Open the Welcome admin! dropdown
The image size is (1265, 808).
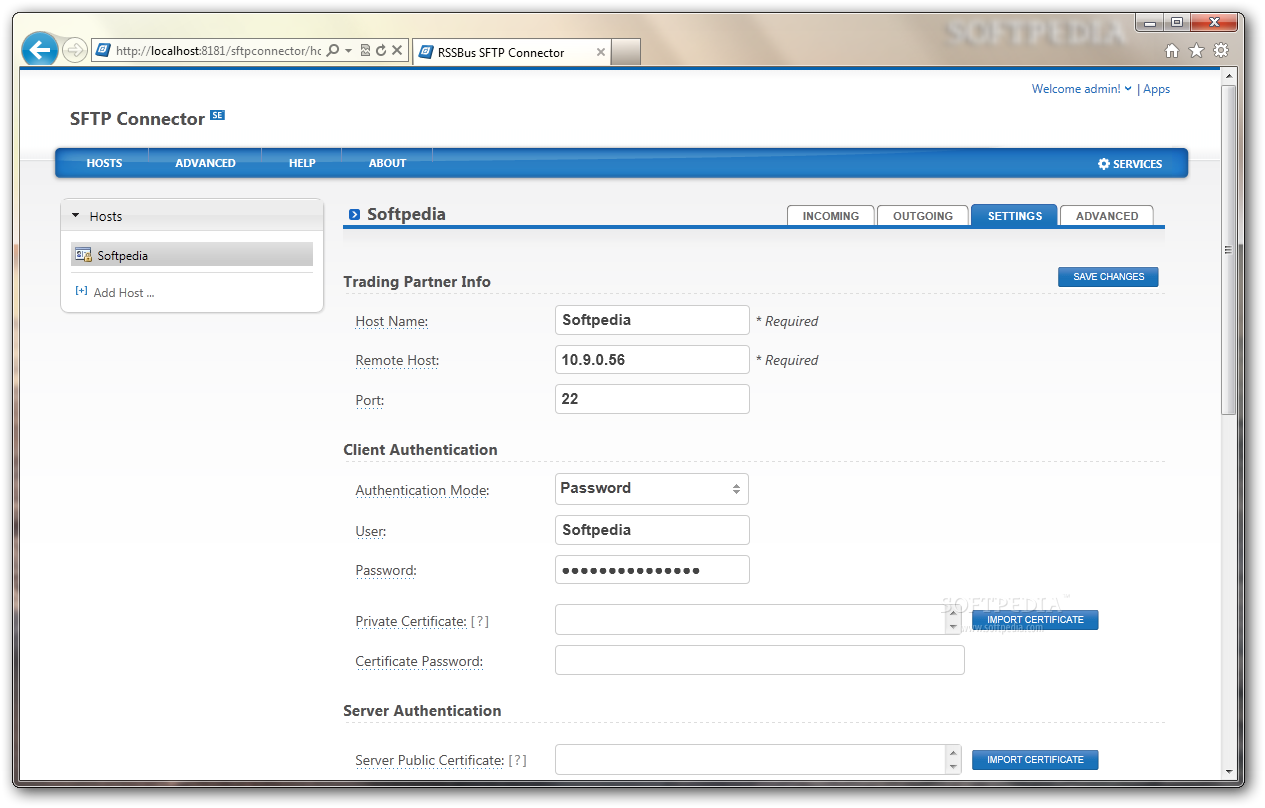point(1082,89)
